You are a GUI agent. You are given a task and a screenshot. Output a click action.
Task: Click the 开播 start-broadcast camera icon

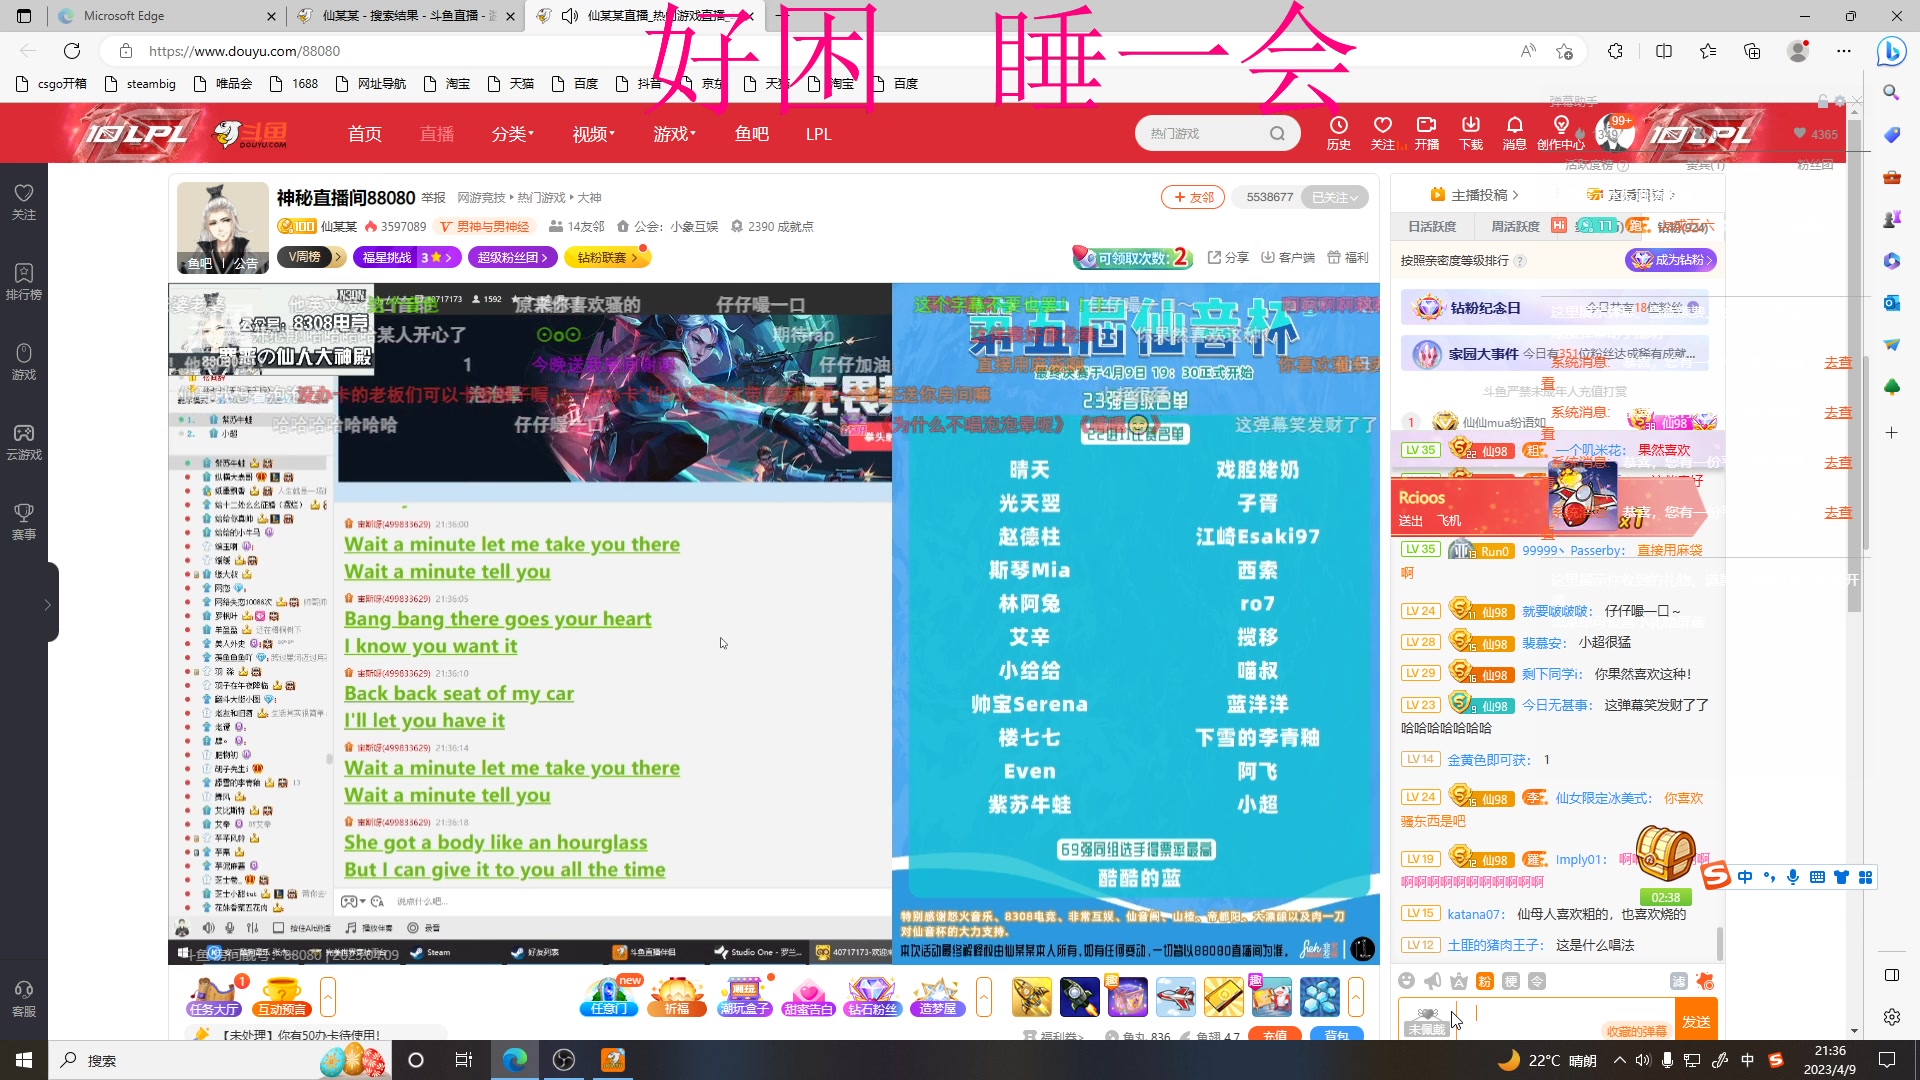tap(1426, 132)
